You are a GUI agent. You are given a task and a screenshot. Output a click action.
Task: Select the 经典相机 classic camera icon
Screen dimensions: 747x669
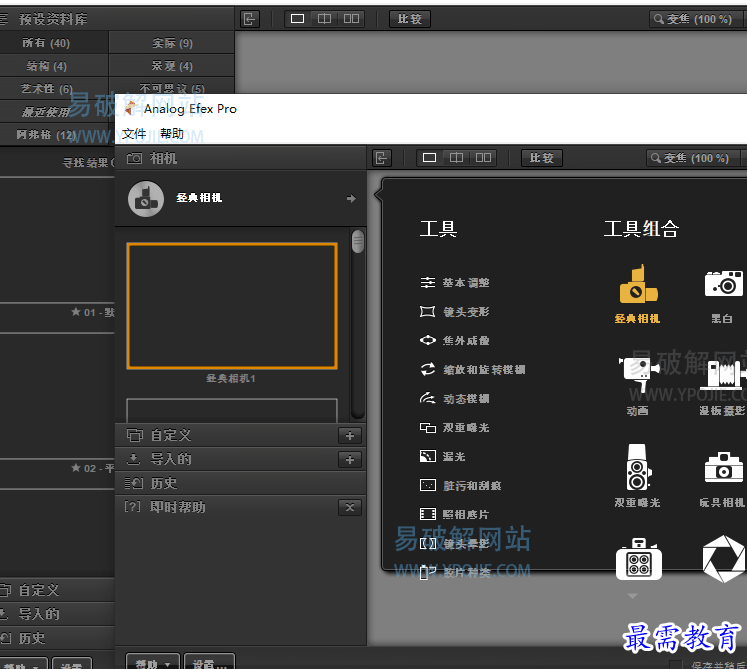point(637,285)
